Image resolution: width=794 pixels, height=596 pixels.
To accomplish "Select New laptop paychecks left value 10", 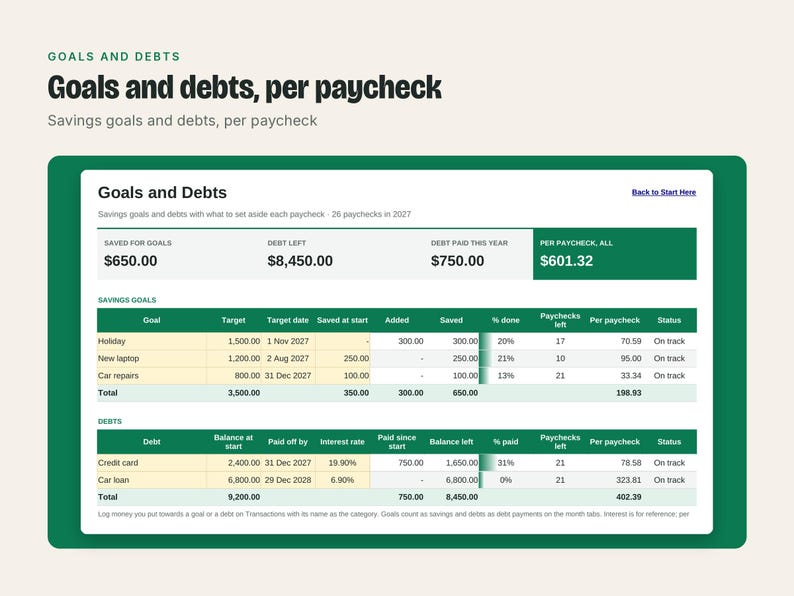I will (560, 359).
